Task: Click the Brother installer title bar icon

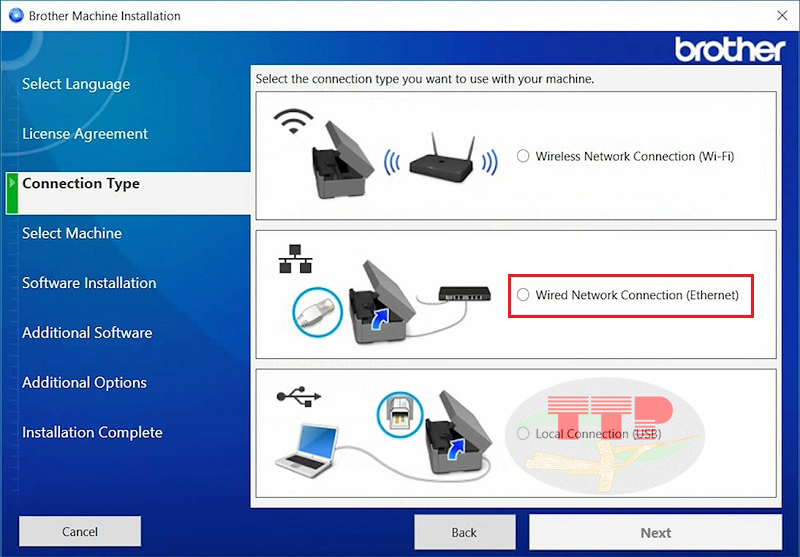Action: pyautogui.click(x=16, y=15)
